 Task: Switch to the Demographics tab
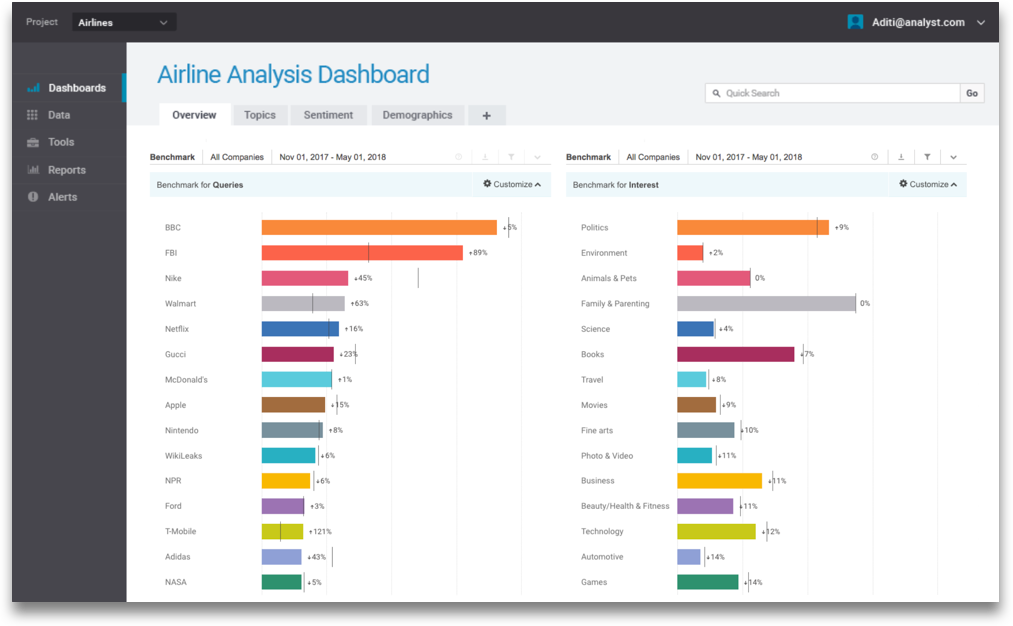(417, 115)
